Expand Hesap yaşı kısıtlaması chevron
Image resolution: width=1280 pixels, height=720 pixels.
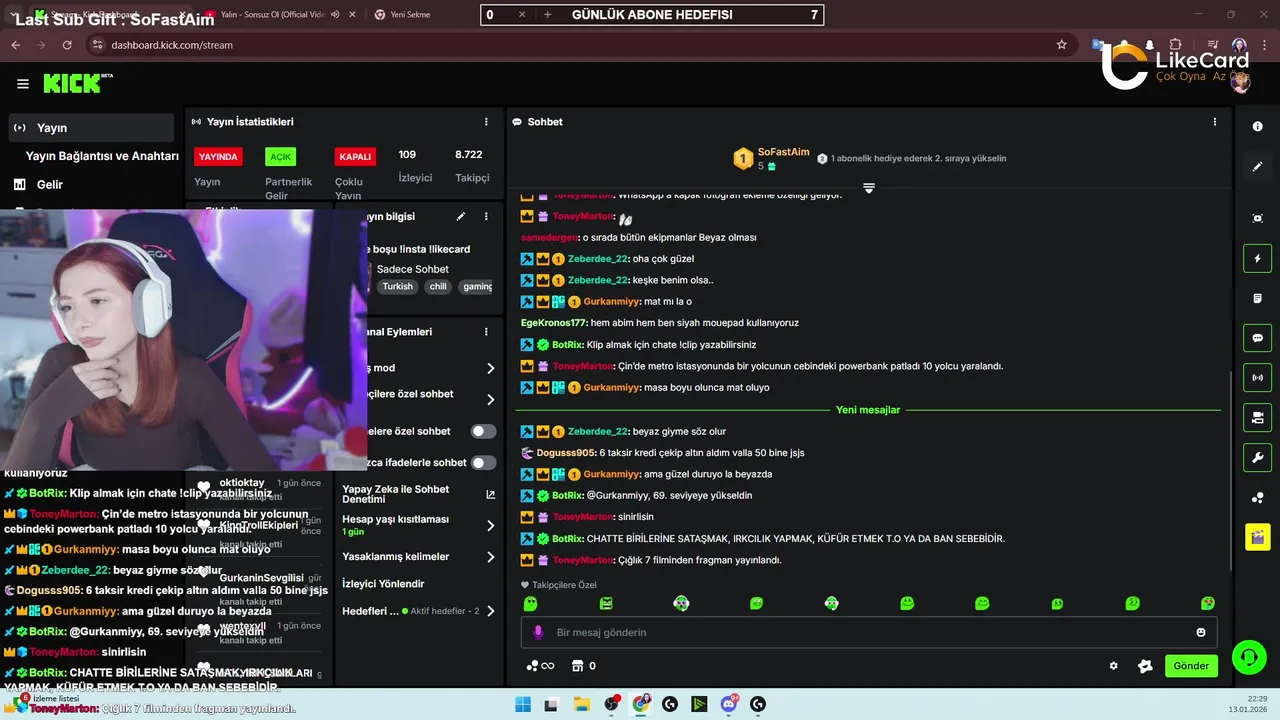point(490,526)
